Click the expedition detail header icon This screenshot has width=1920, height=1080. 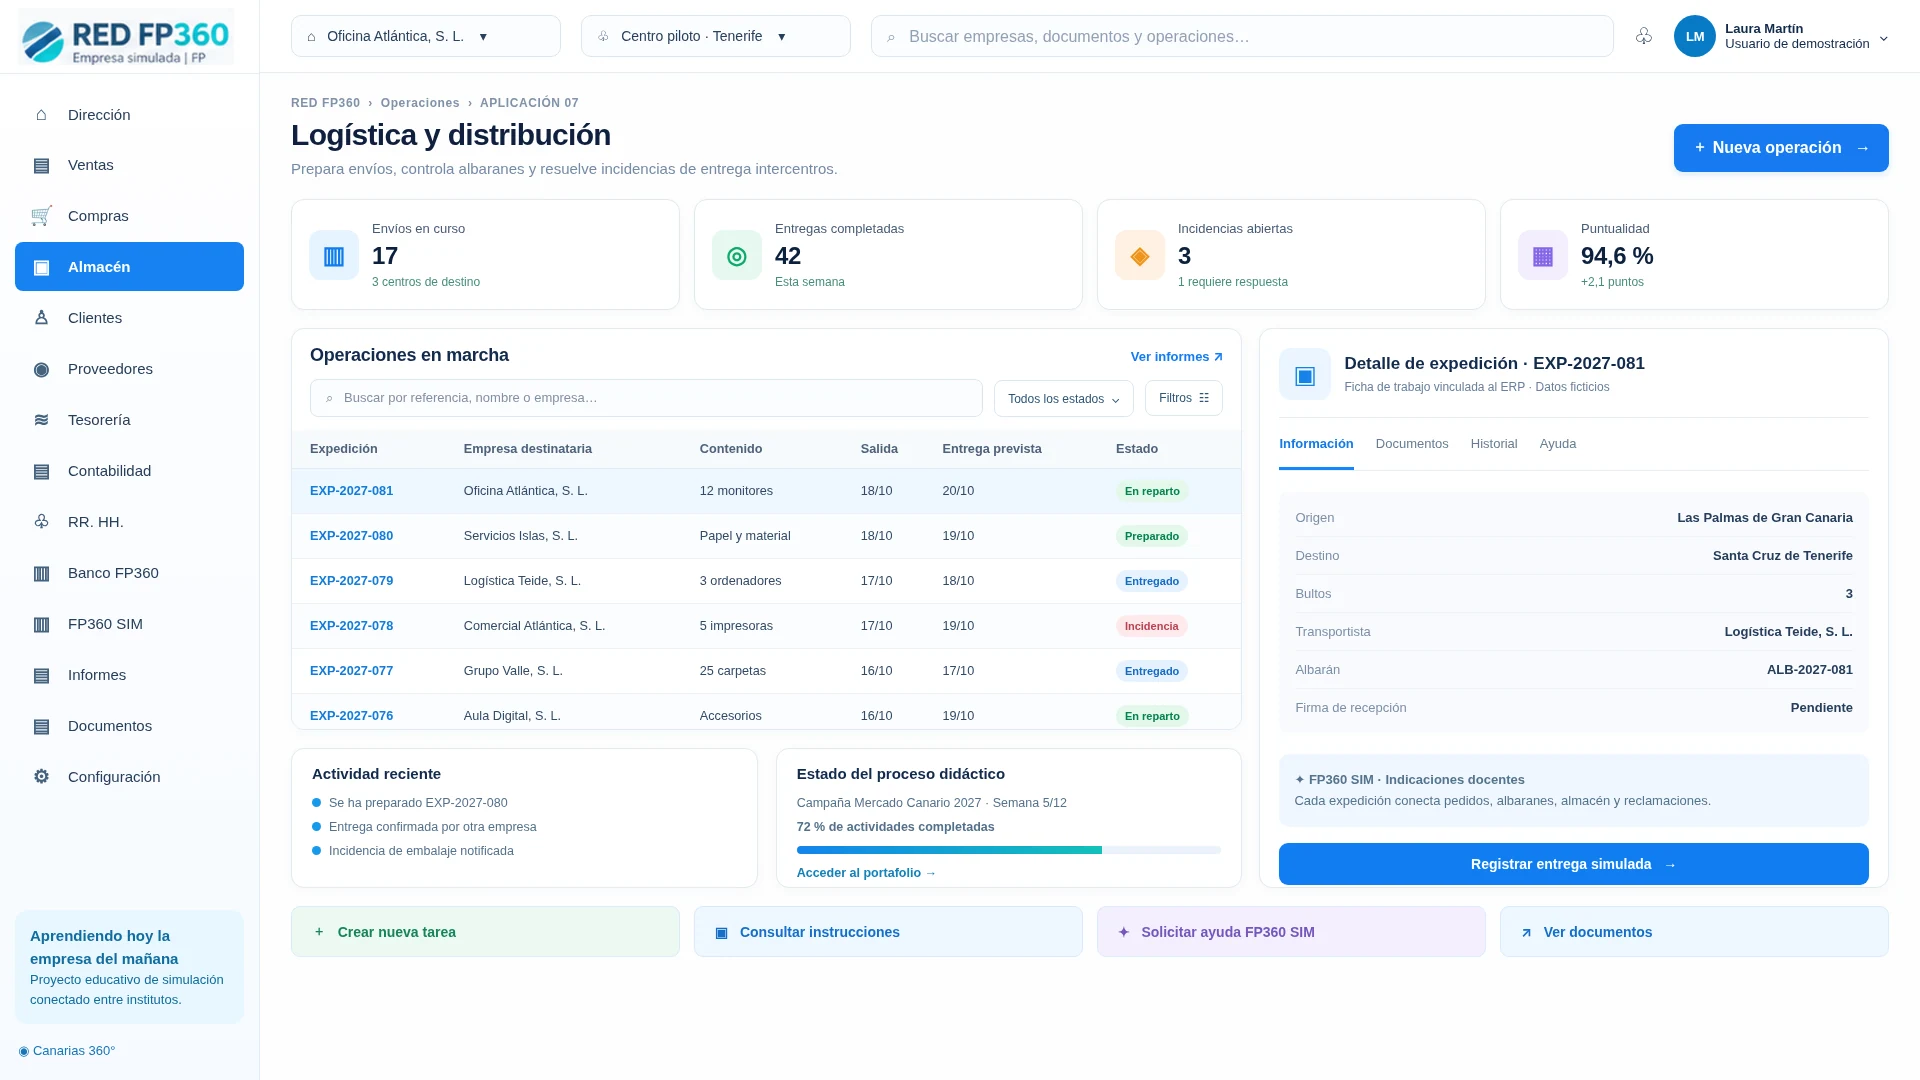[x=1305, y=374]
